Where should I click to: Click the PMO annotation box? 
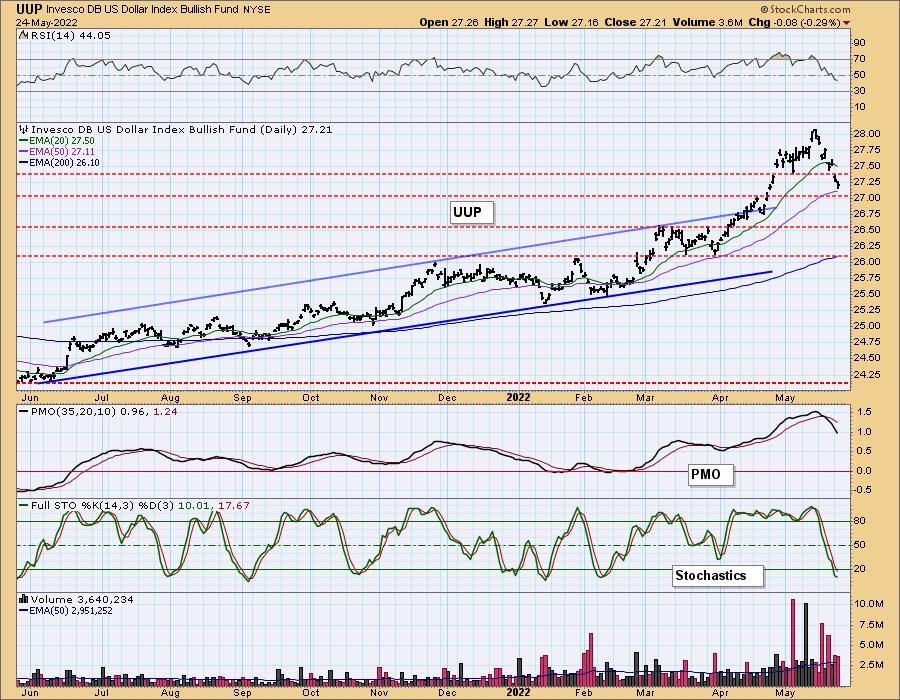point(711,475)
